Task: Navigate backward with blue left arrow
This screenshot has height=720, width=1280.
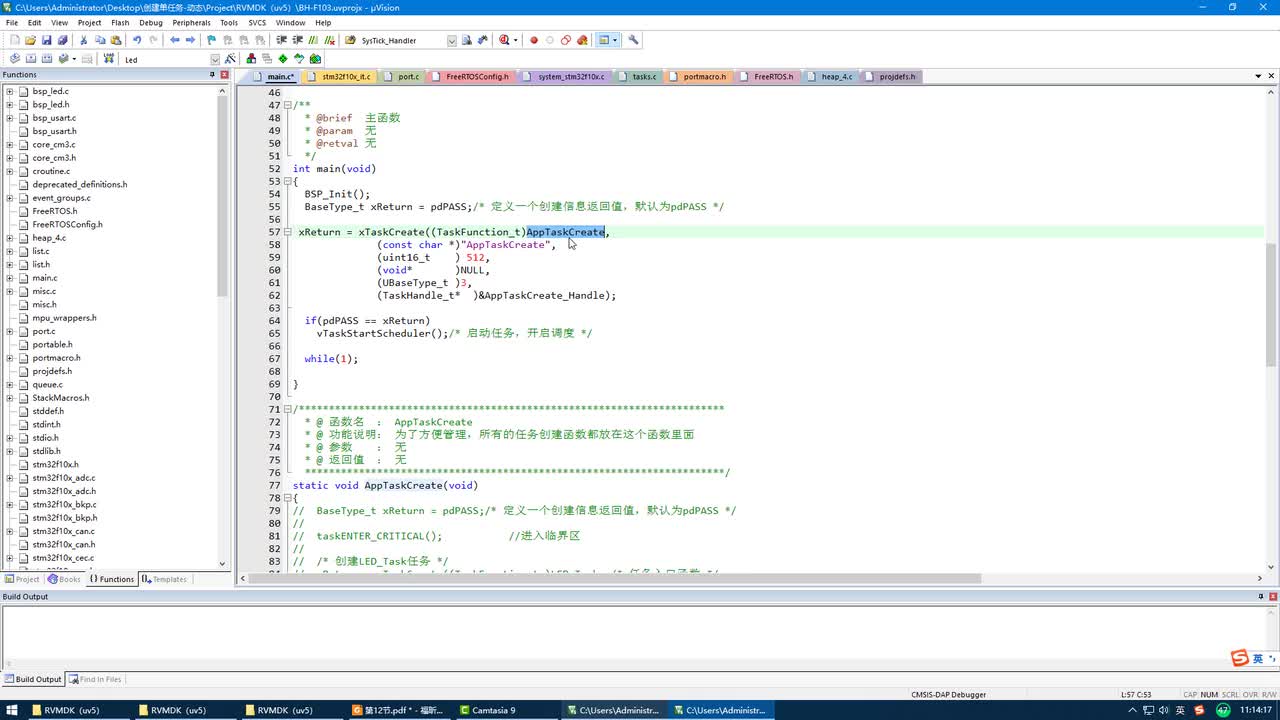Action: click(x=175, y=40)
